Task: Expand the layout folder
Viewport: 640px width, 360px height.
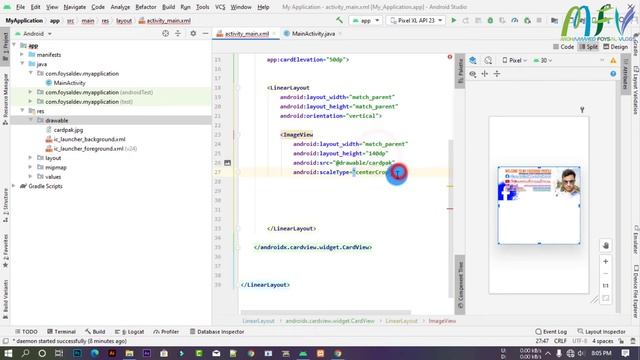Action: pyautogui.click(x=30, y=158)
